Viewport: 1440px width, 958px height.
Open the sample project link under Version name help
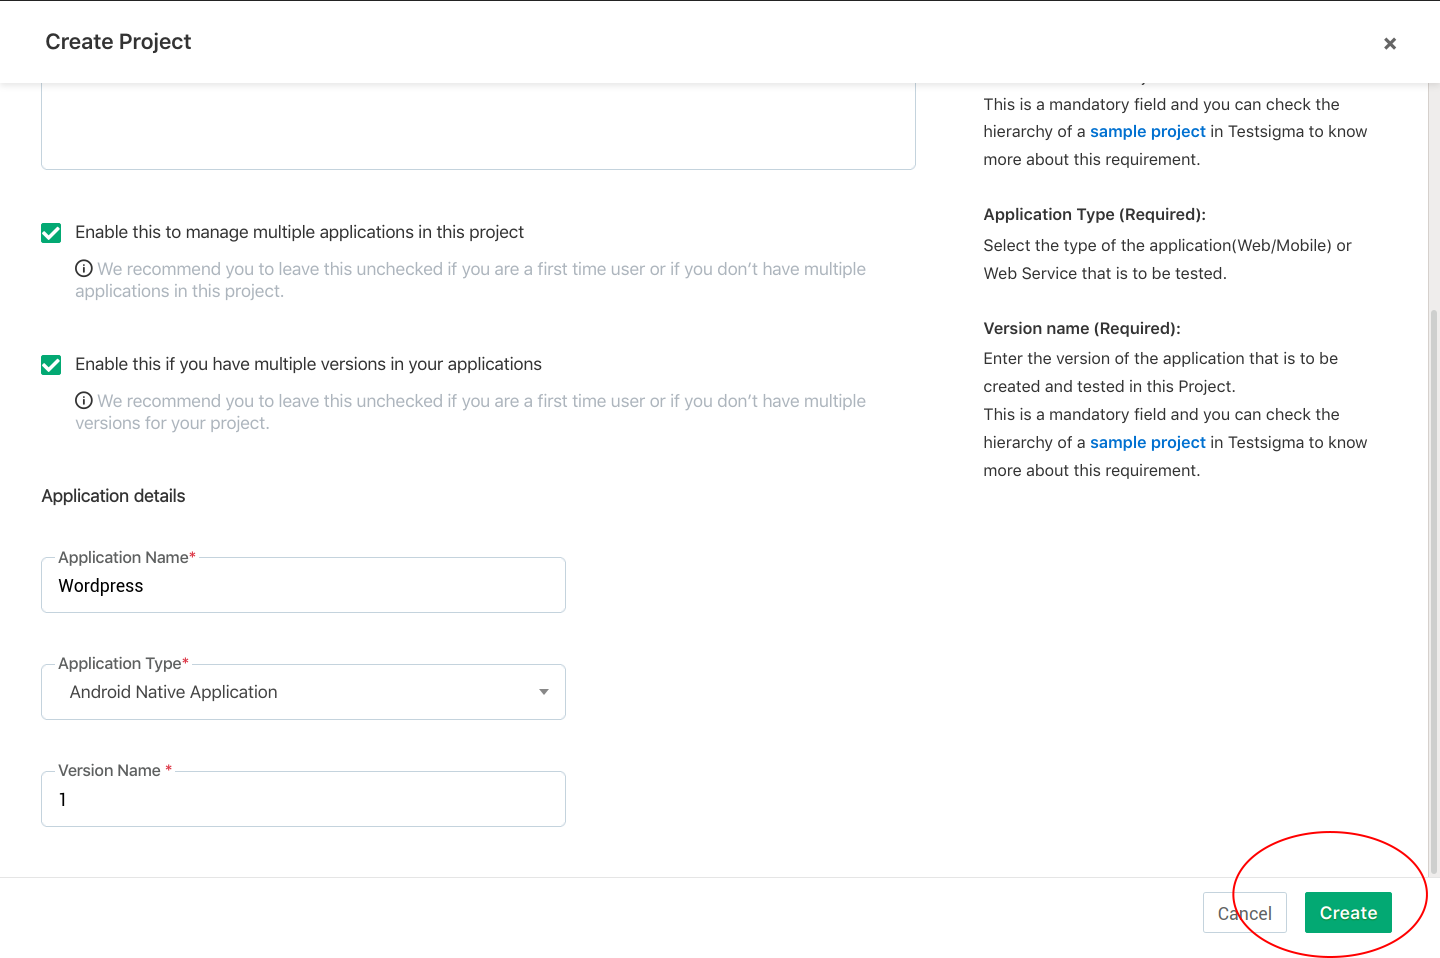(1147, 442)
